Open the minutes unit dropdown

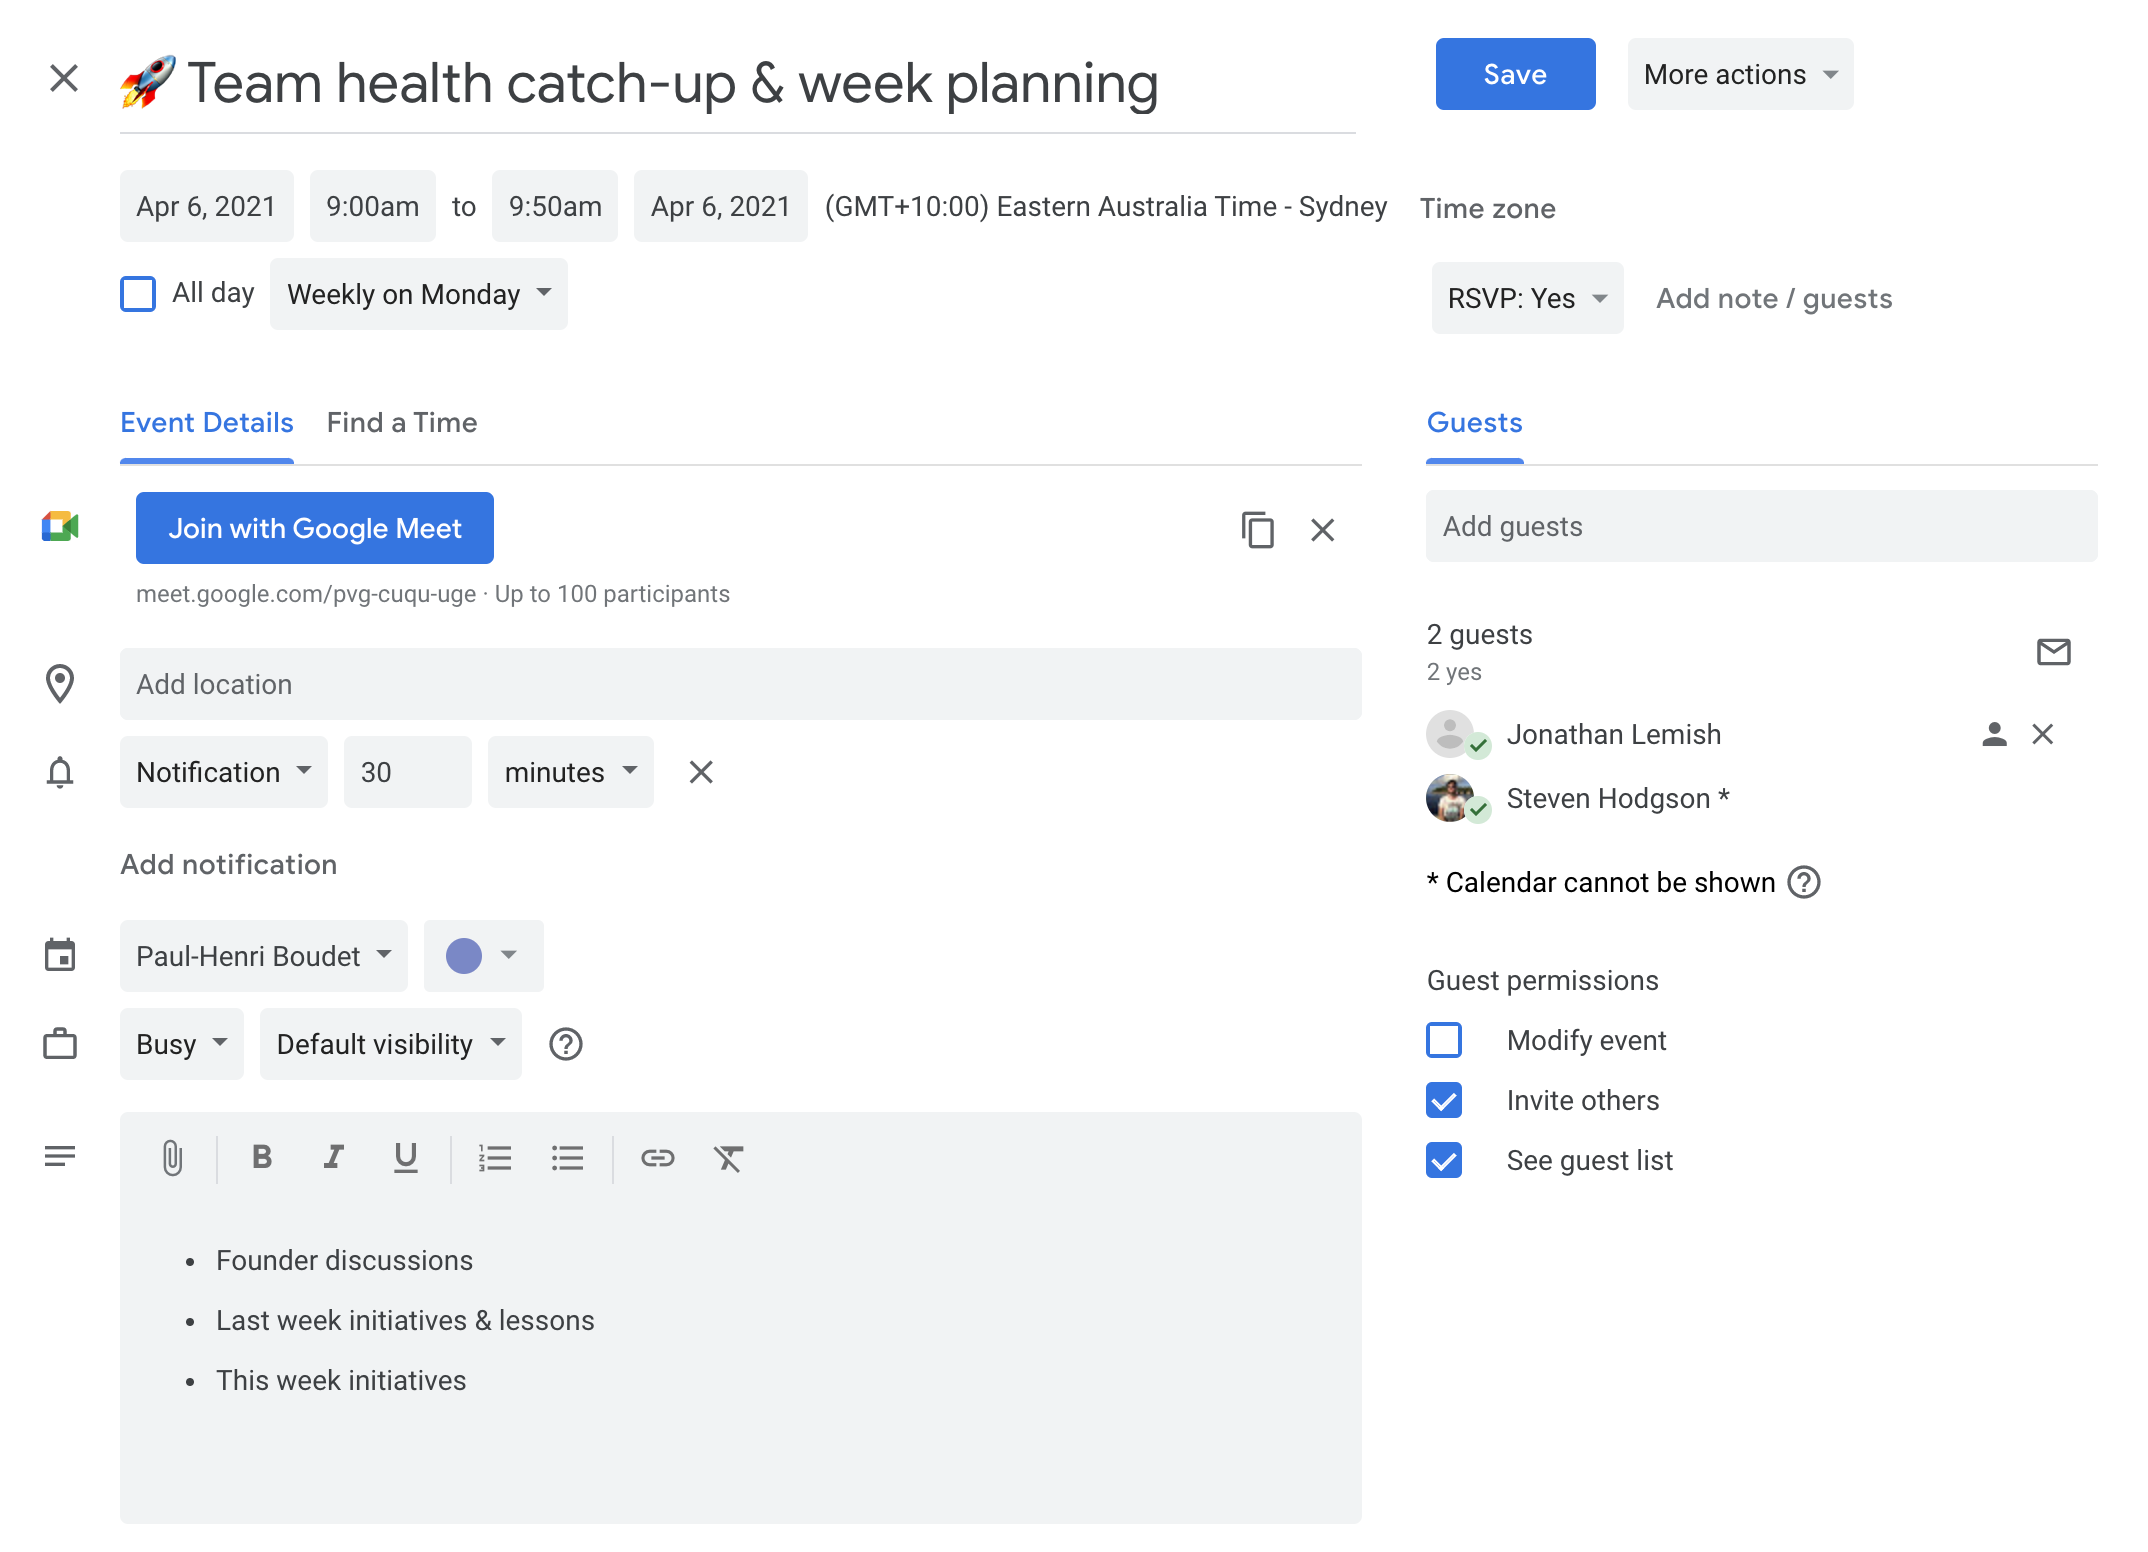point(571,772)
